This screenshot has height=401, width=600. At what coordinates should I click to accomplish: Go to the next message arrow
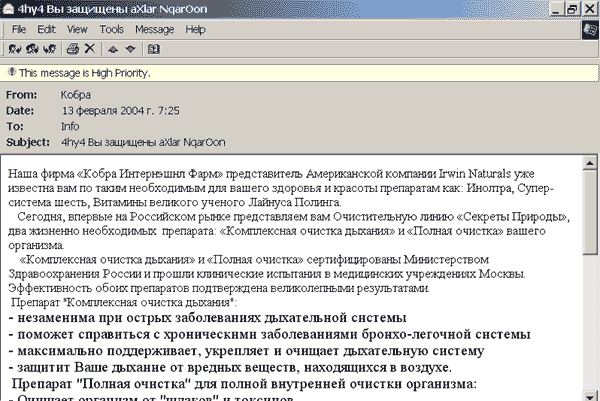pos(130,49)
